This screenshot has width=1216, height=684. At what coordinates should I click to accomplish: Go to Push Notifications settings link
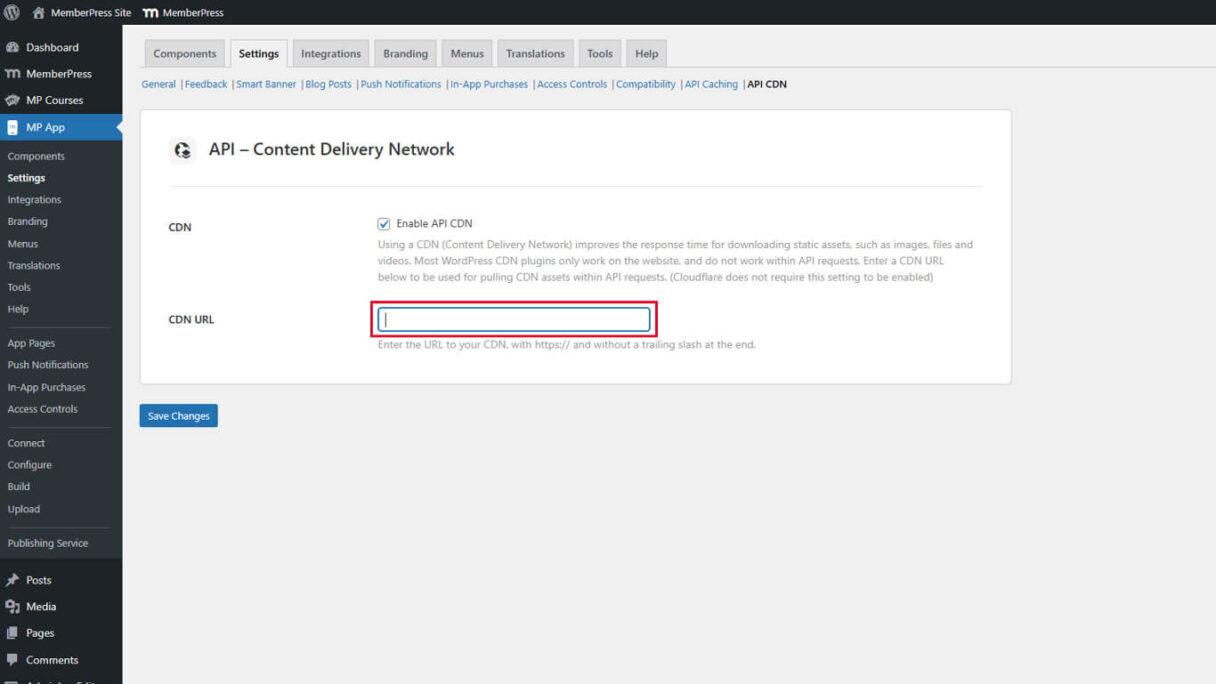tap(400, 84)
